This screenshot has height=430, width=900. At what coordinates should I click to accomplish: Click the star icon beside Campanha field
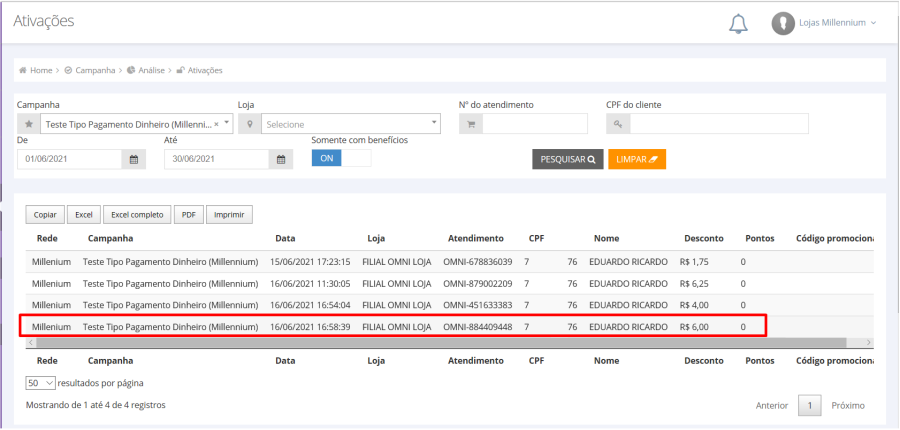pos(28,124)
